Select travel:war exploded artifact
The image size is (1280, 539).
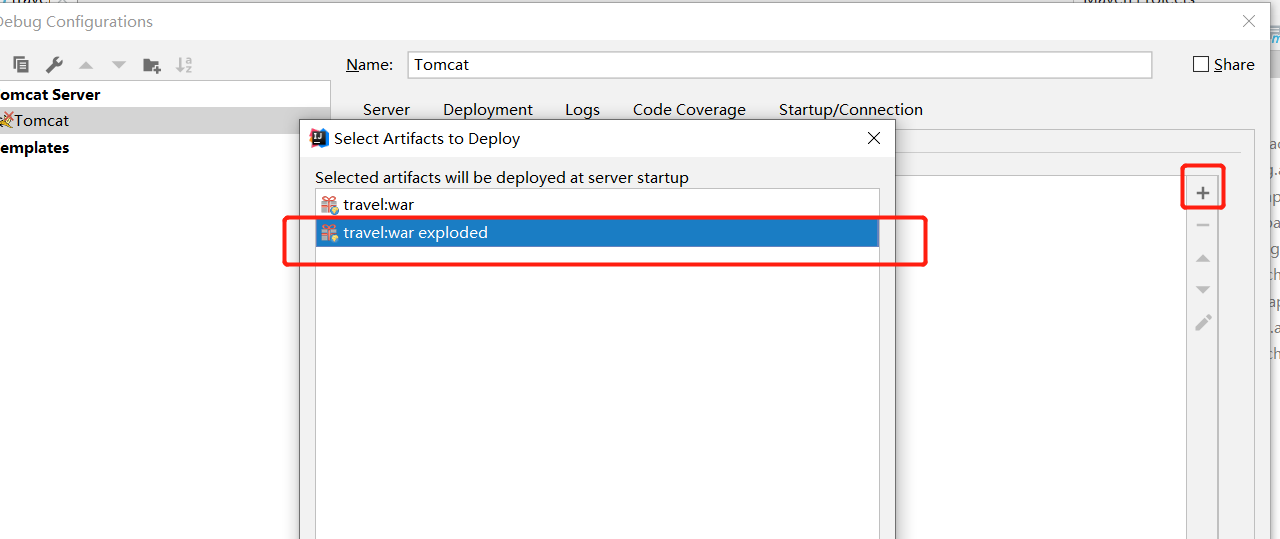[597, 233]
